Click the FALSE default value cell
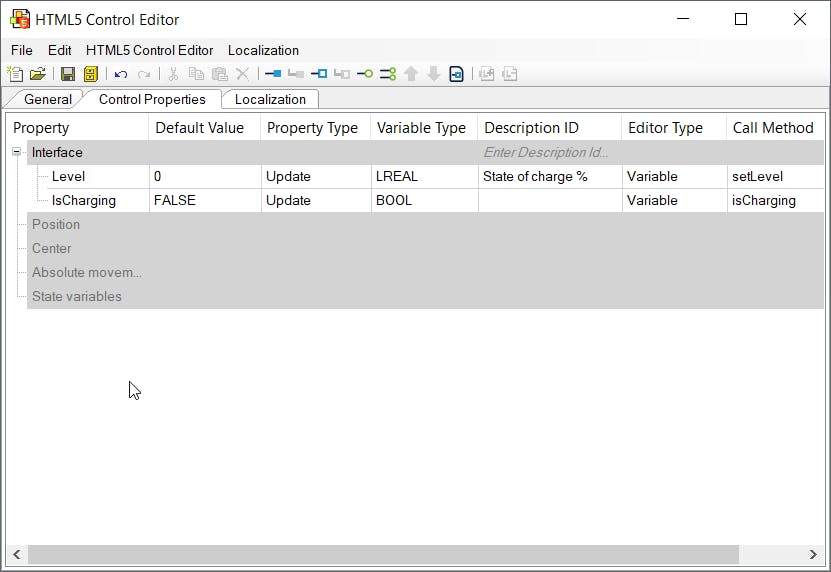The image size is (831, 572). pyautogui.click(x=205, y=200)
